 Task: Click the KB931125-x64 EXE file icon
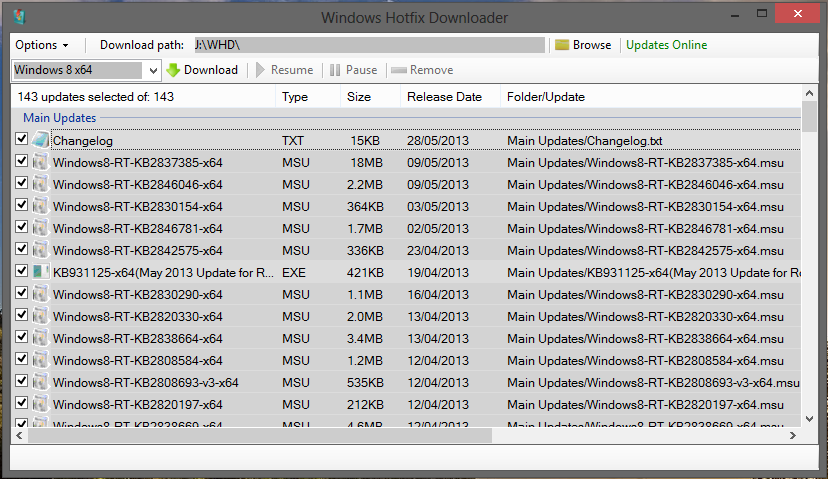click(40, 272)
